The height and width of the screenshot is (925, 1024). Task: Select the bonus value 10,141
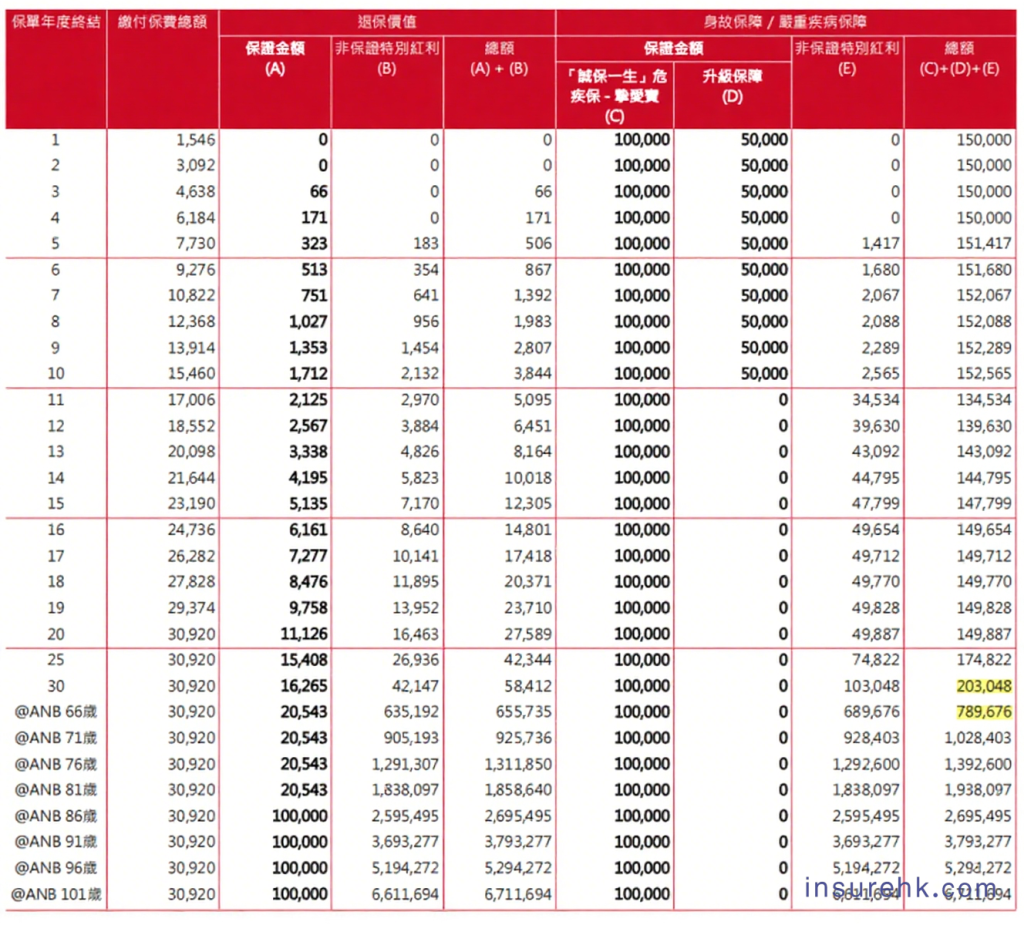pos(416,556)
